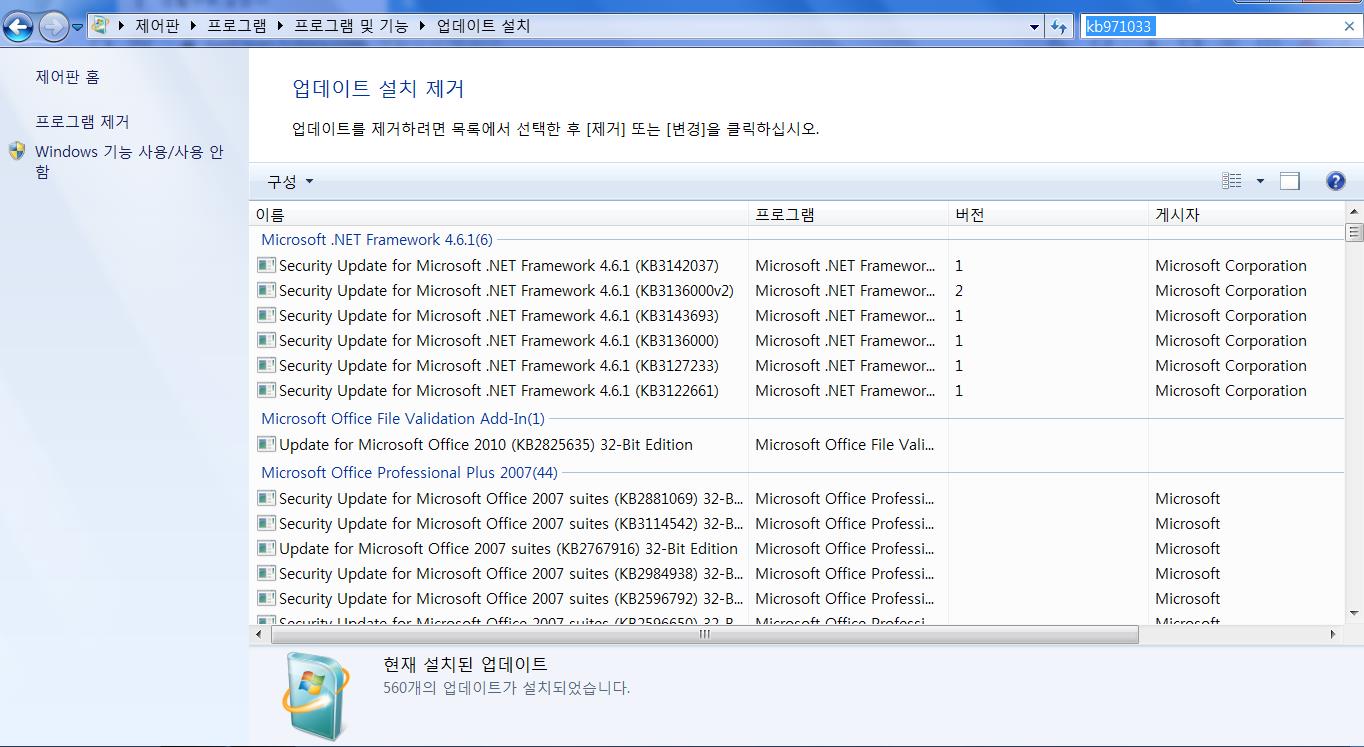This screenshot has height=747, width=1364.
Task: Select Office 2010 update KB2825635 row
Action: pyautogui.click(x=798, y=445)
